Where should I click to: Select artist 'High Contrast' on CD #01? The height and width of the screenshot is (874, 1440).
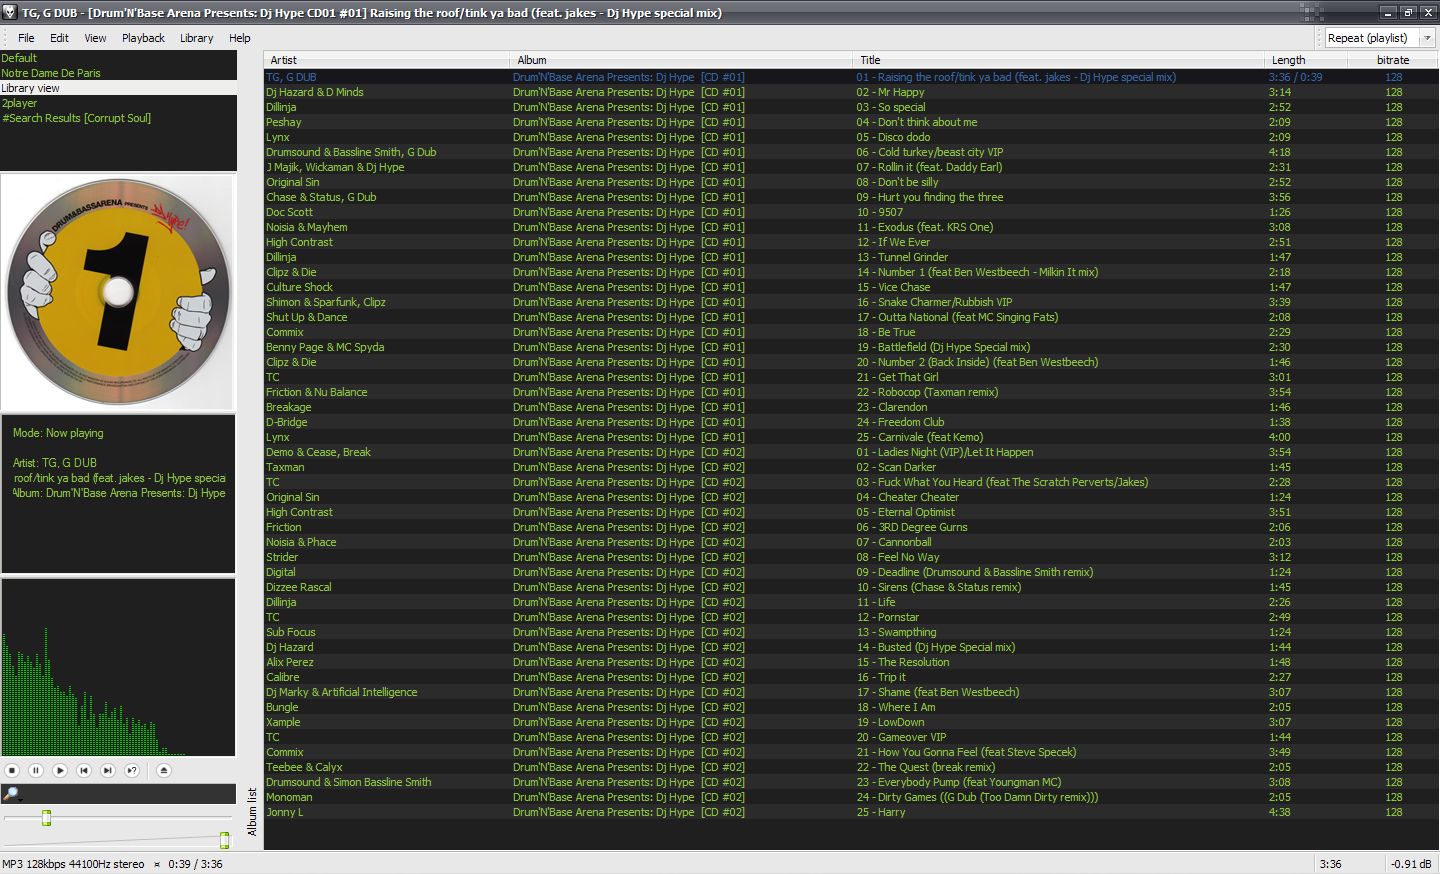pyautogui.click(x=299, y=242)
